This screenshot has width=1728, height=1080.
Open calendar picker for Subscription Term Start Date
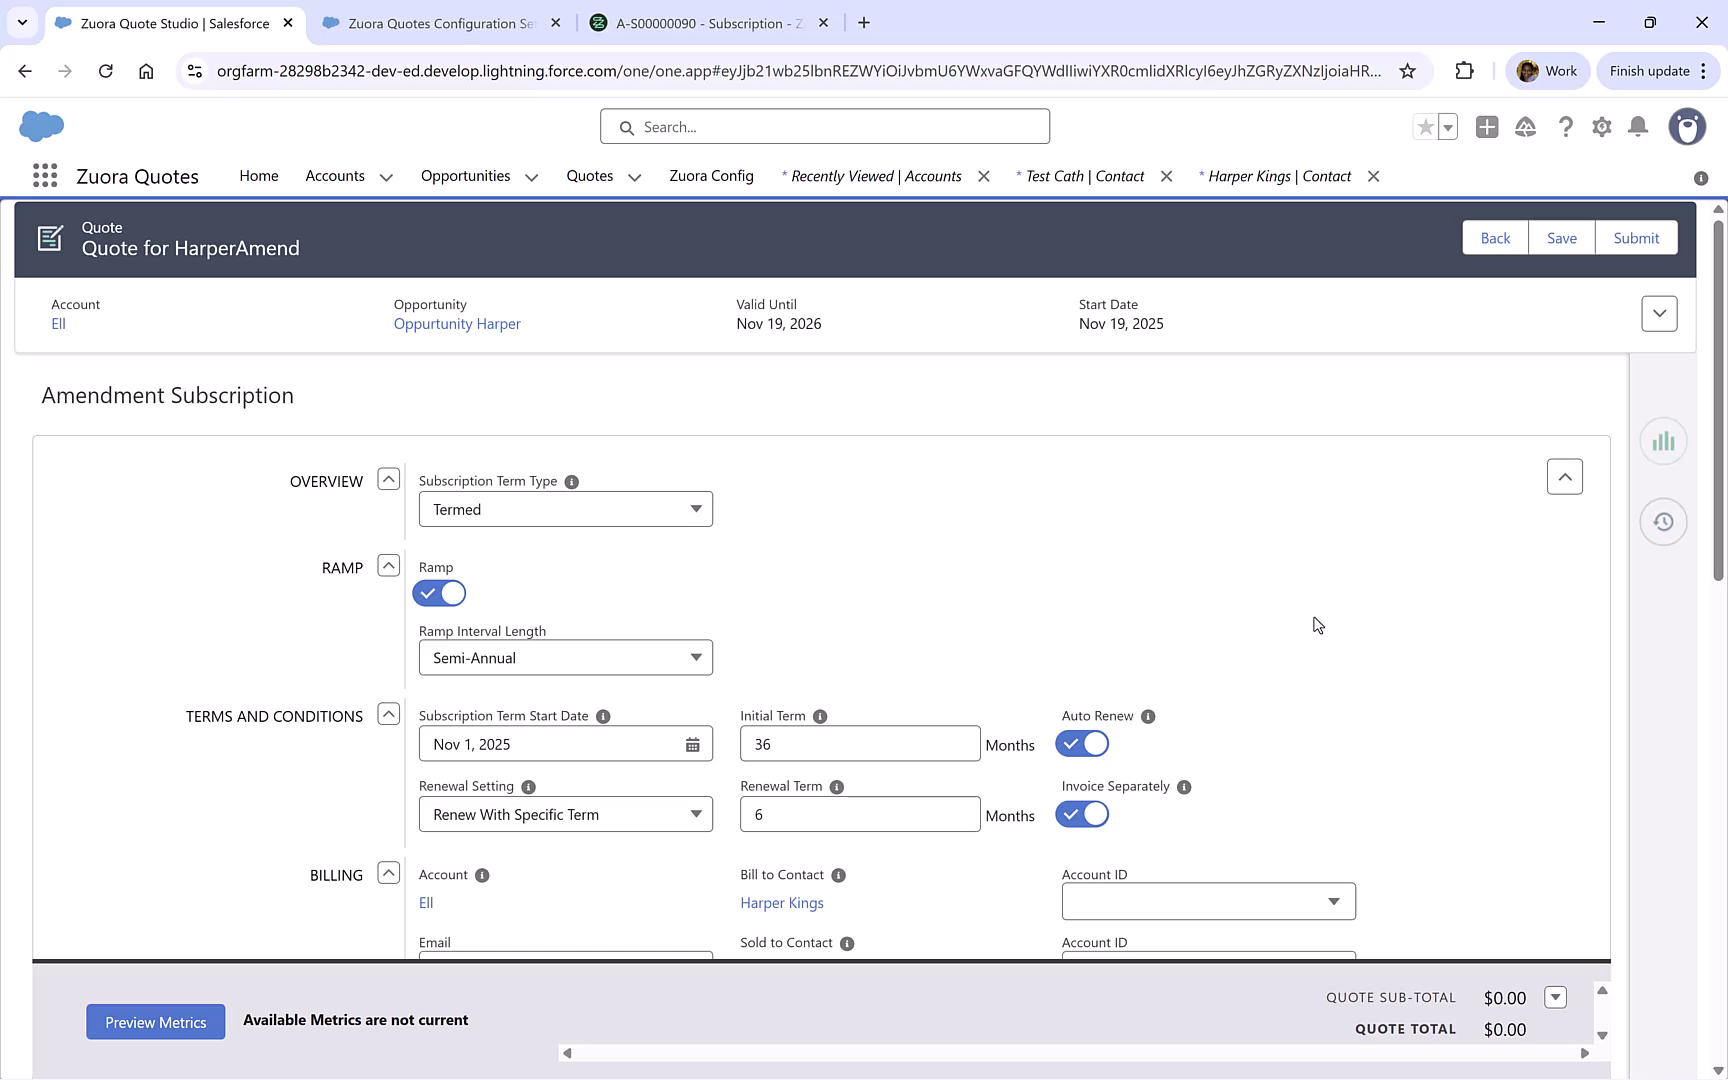pos(693,744)
